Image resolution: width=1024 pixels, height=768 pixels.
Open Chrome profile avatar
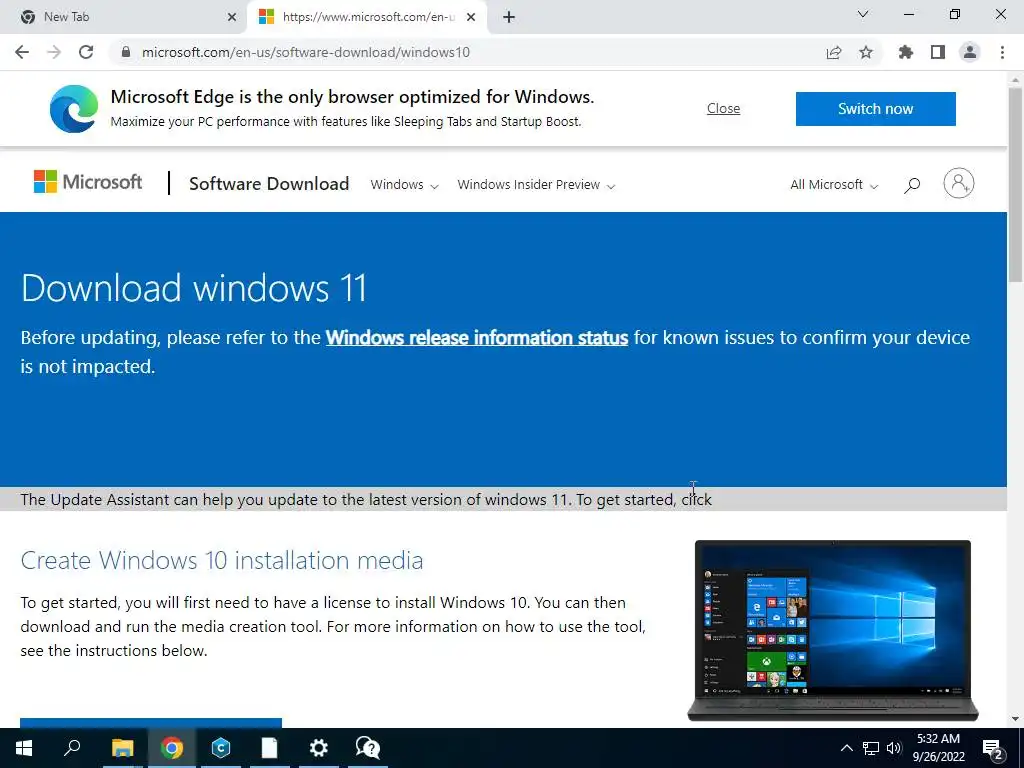coord(970,52)
